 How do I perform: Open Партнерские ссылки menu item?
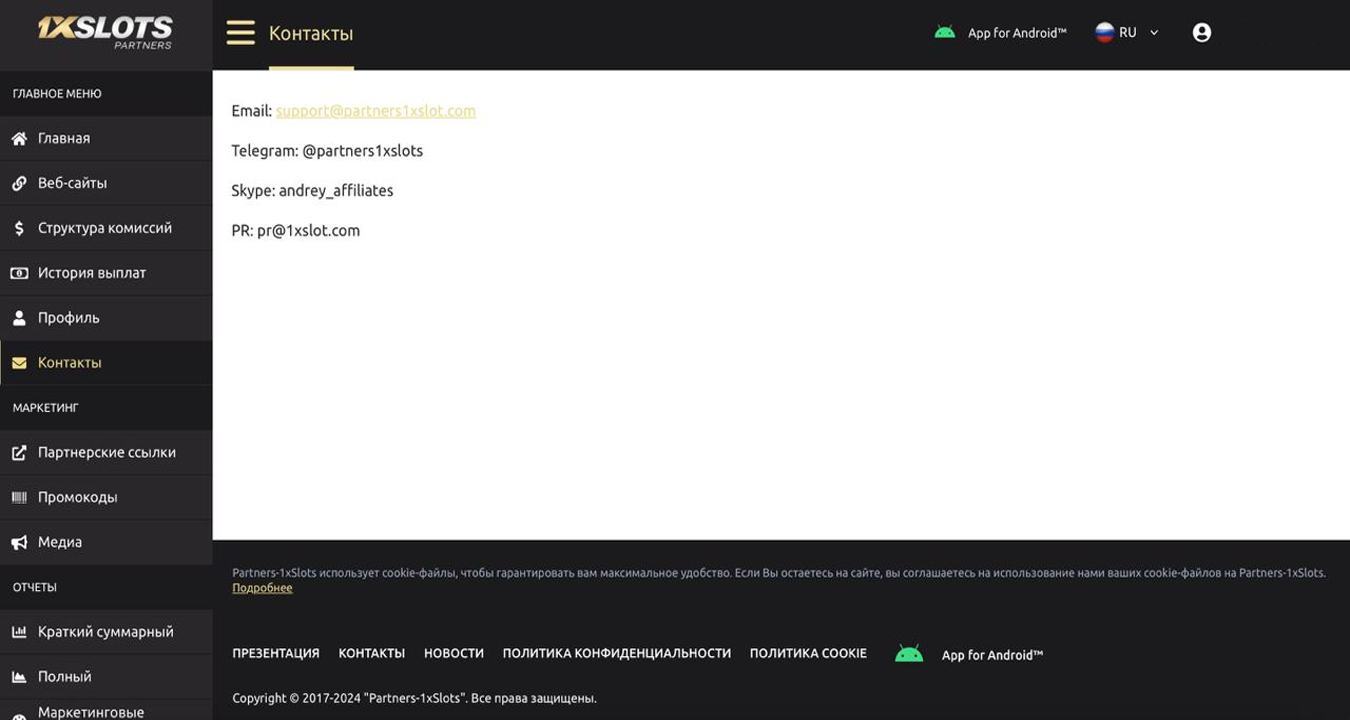[x=106, y=452]
